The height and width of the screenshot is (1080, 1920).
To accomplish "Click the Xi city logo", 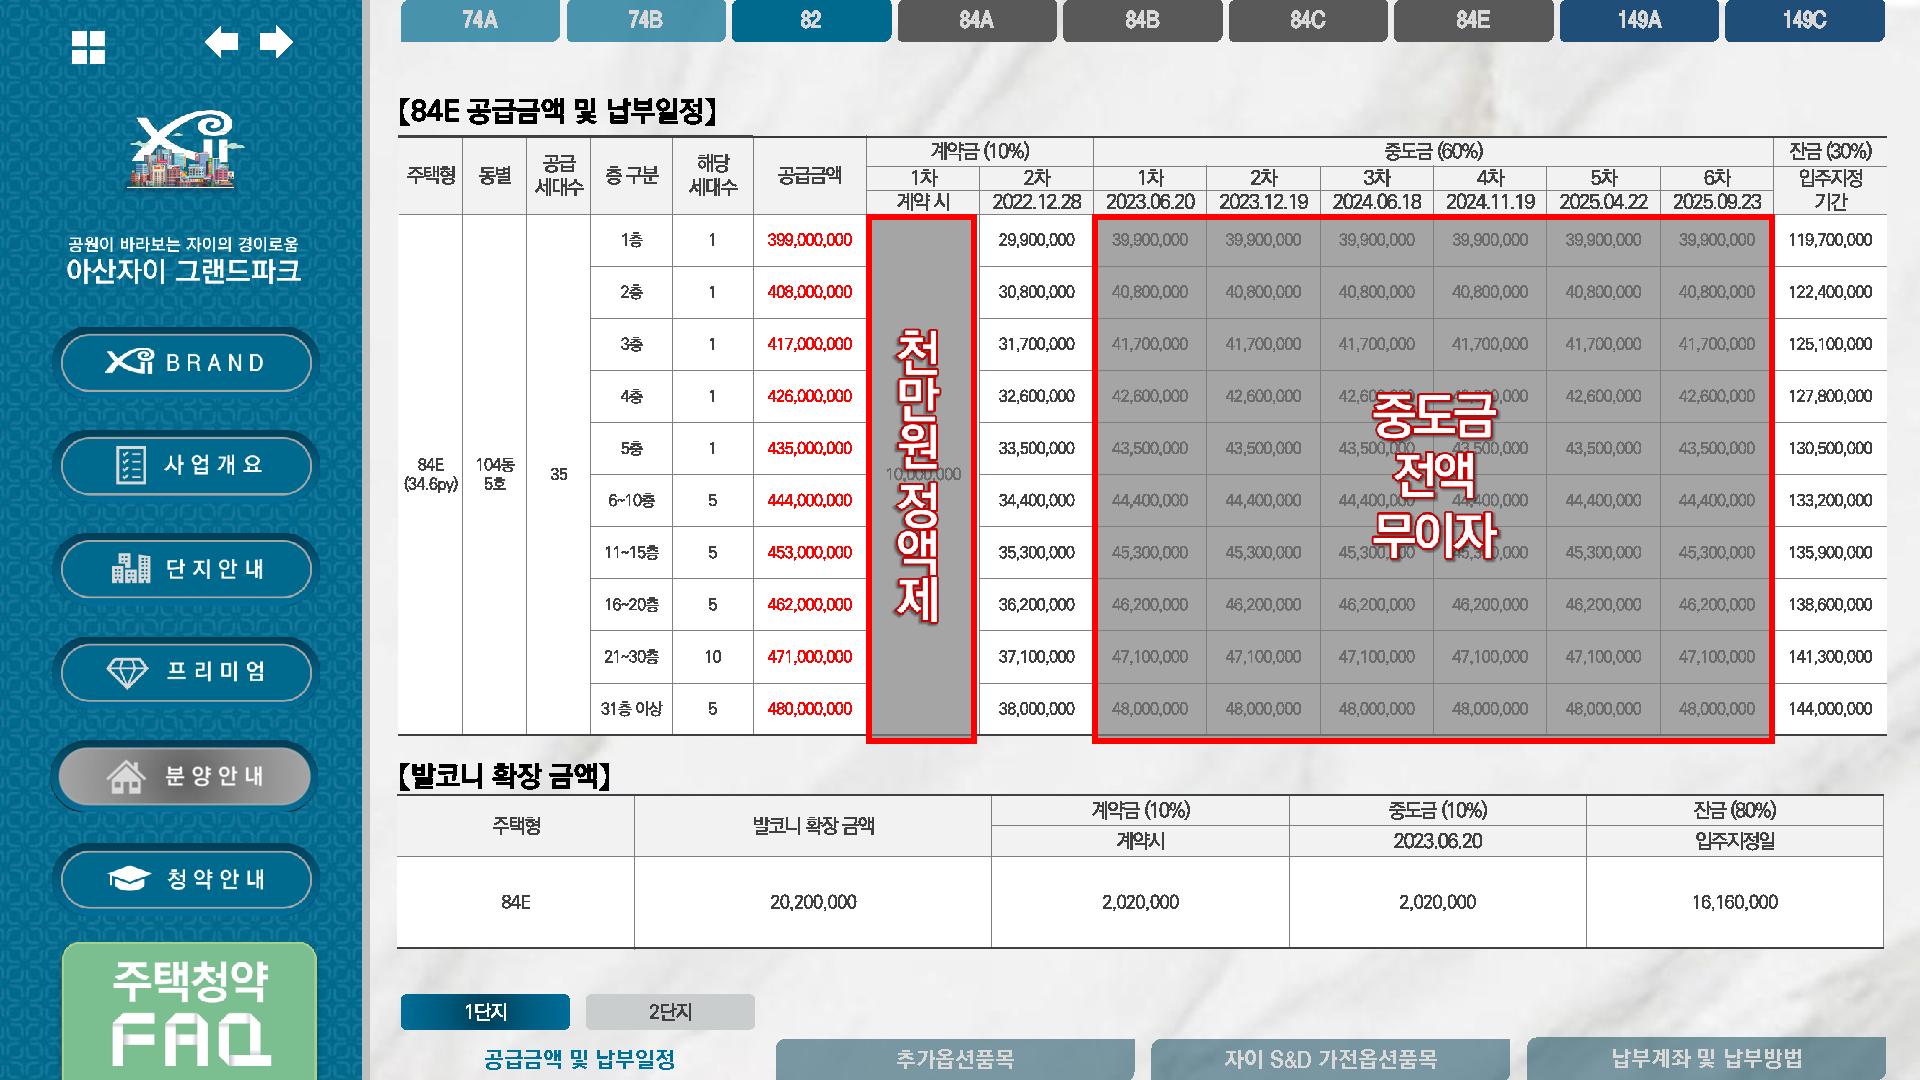I will (182, 150).
